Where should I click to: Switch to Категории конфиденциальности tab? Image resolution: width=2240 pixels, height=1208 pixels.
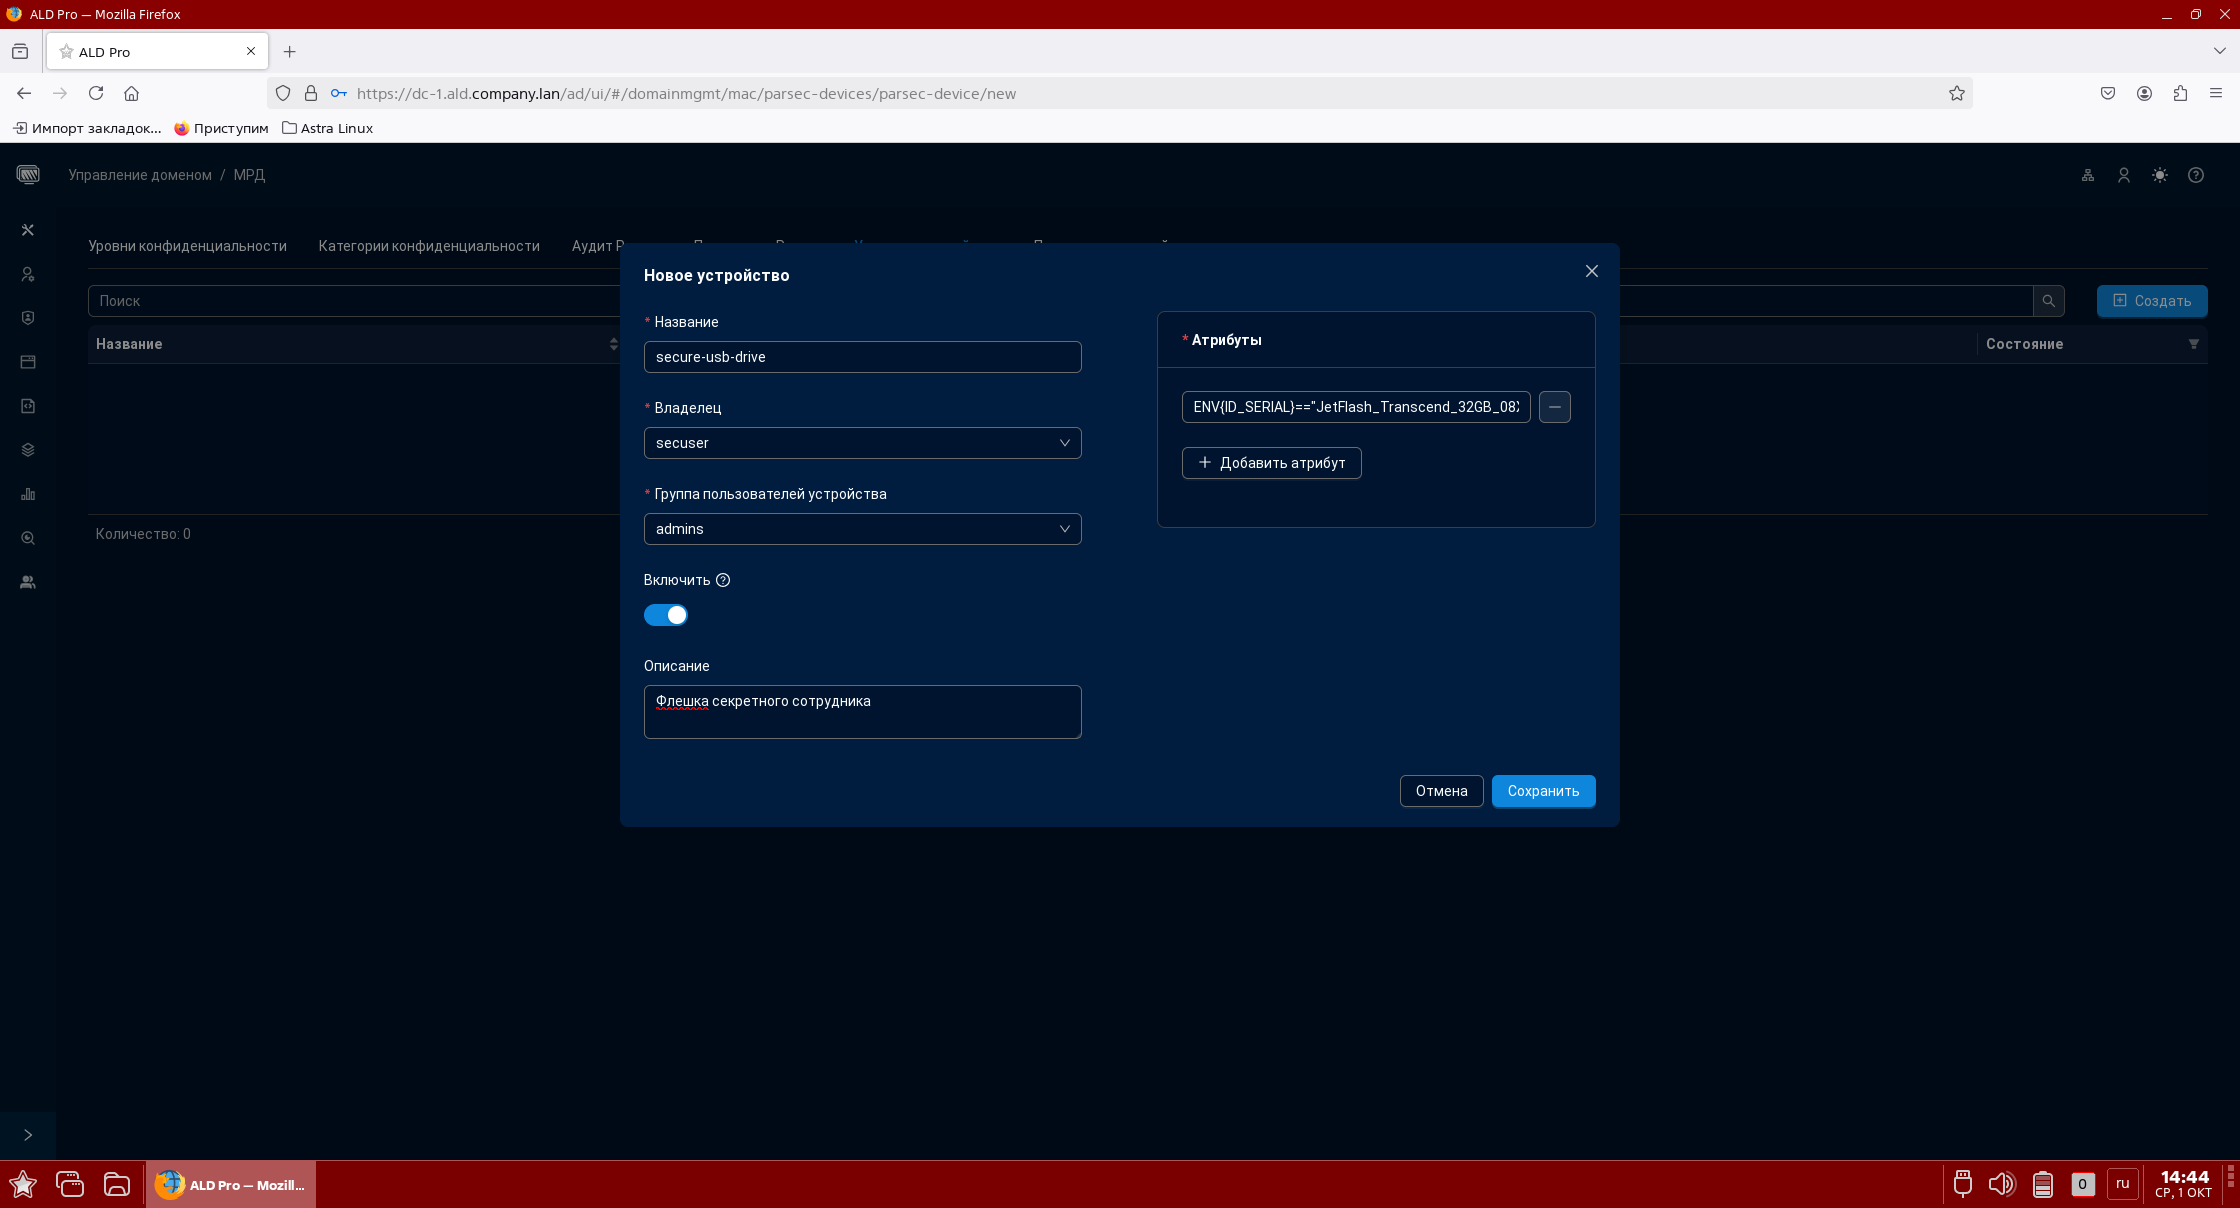coord(429,246)
